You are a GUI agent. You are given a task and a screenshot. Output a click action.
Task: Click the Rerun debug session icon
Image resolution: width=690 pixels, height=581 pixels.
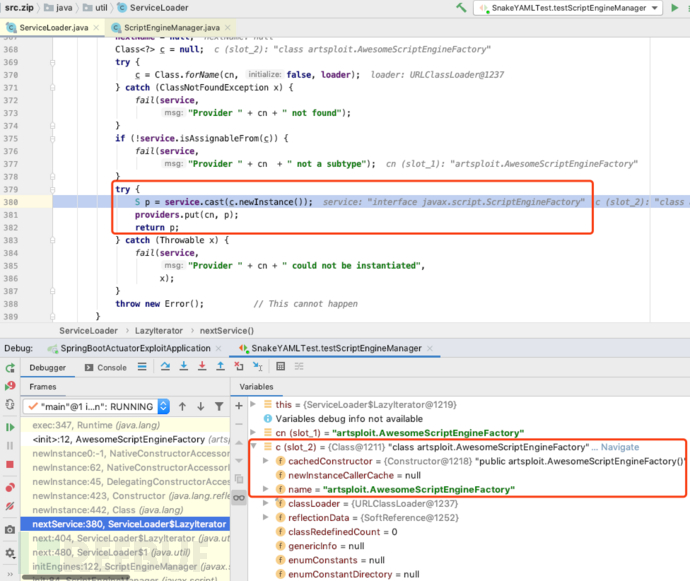pyautogui.click(x=10, y=368)
